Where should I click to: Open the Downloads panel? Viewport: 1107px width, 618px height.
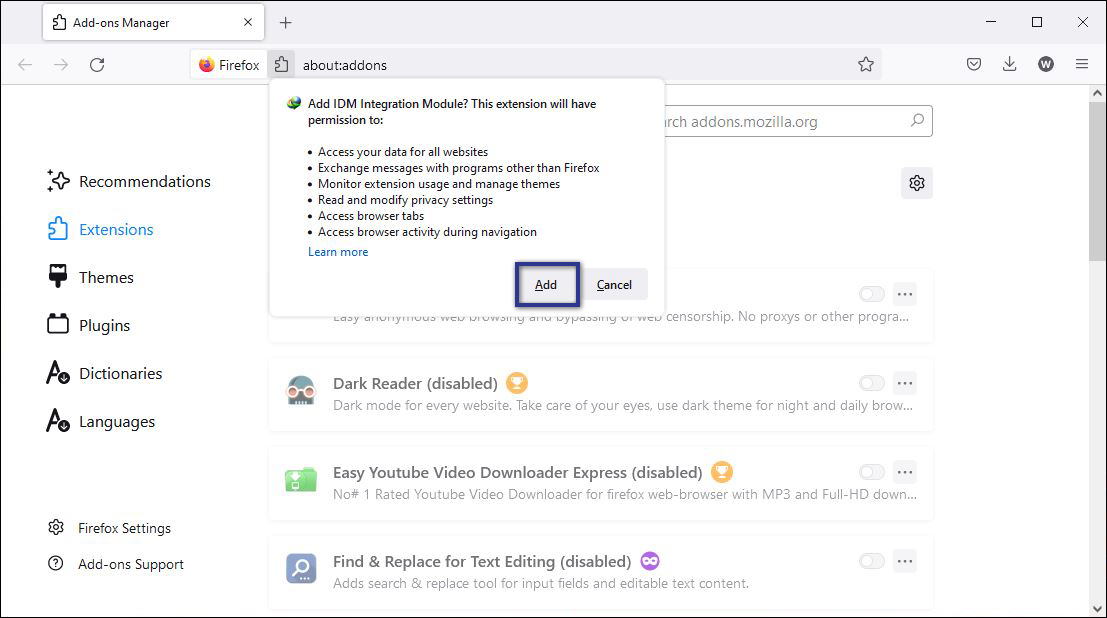click(1009, 63)
